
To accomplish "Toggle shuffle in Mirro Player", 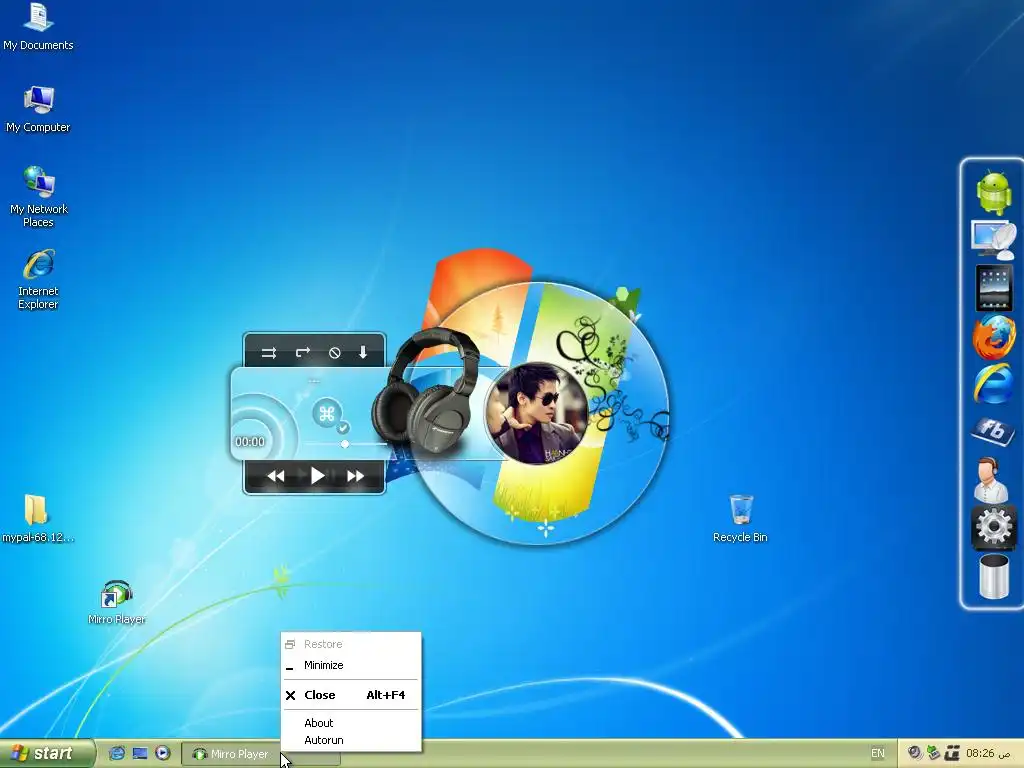I will [268, 353].
